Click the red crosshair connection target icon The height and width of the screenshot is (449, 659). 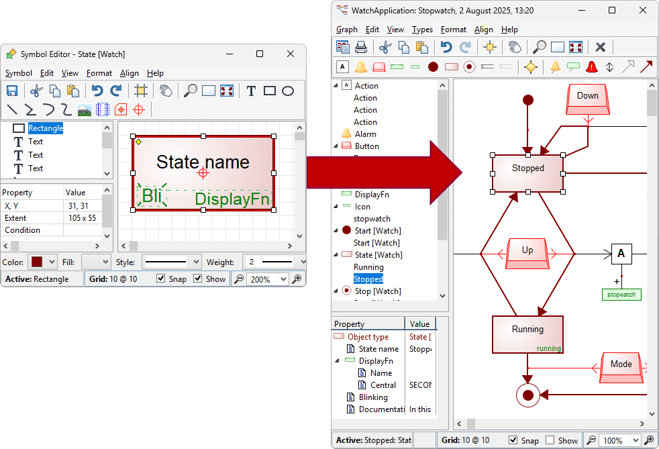[x=139, y=110]
